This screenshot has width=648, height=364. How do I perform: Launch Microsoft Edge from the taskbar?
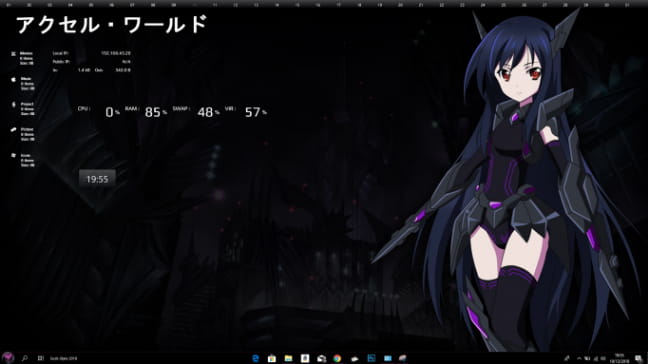255,358
